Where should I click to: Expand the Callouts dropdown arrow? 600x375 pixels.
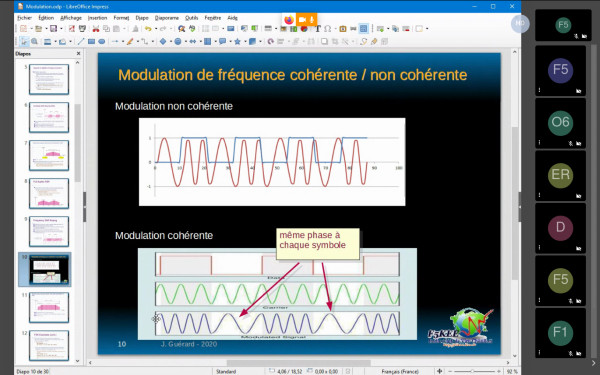pos(230,41)
